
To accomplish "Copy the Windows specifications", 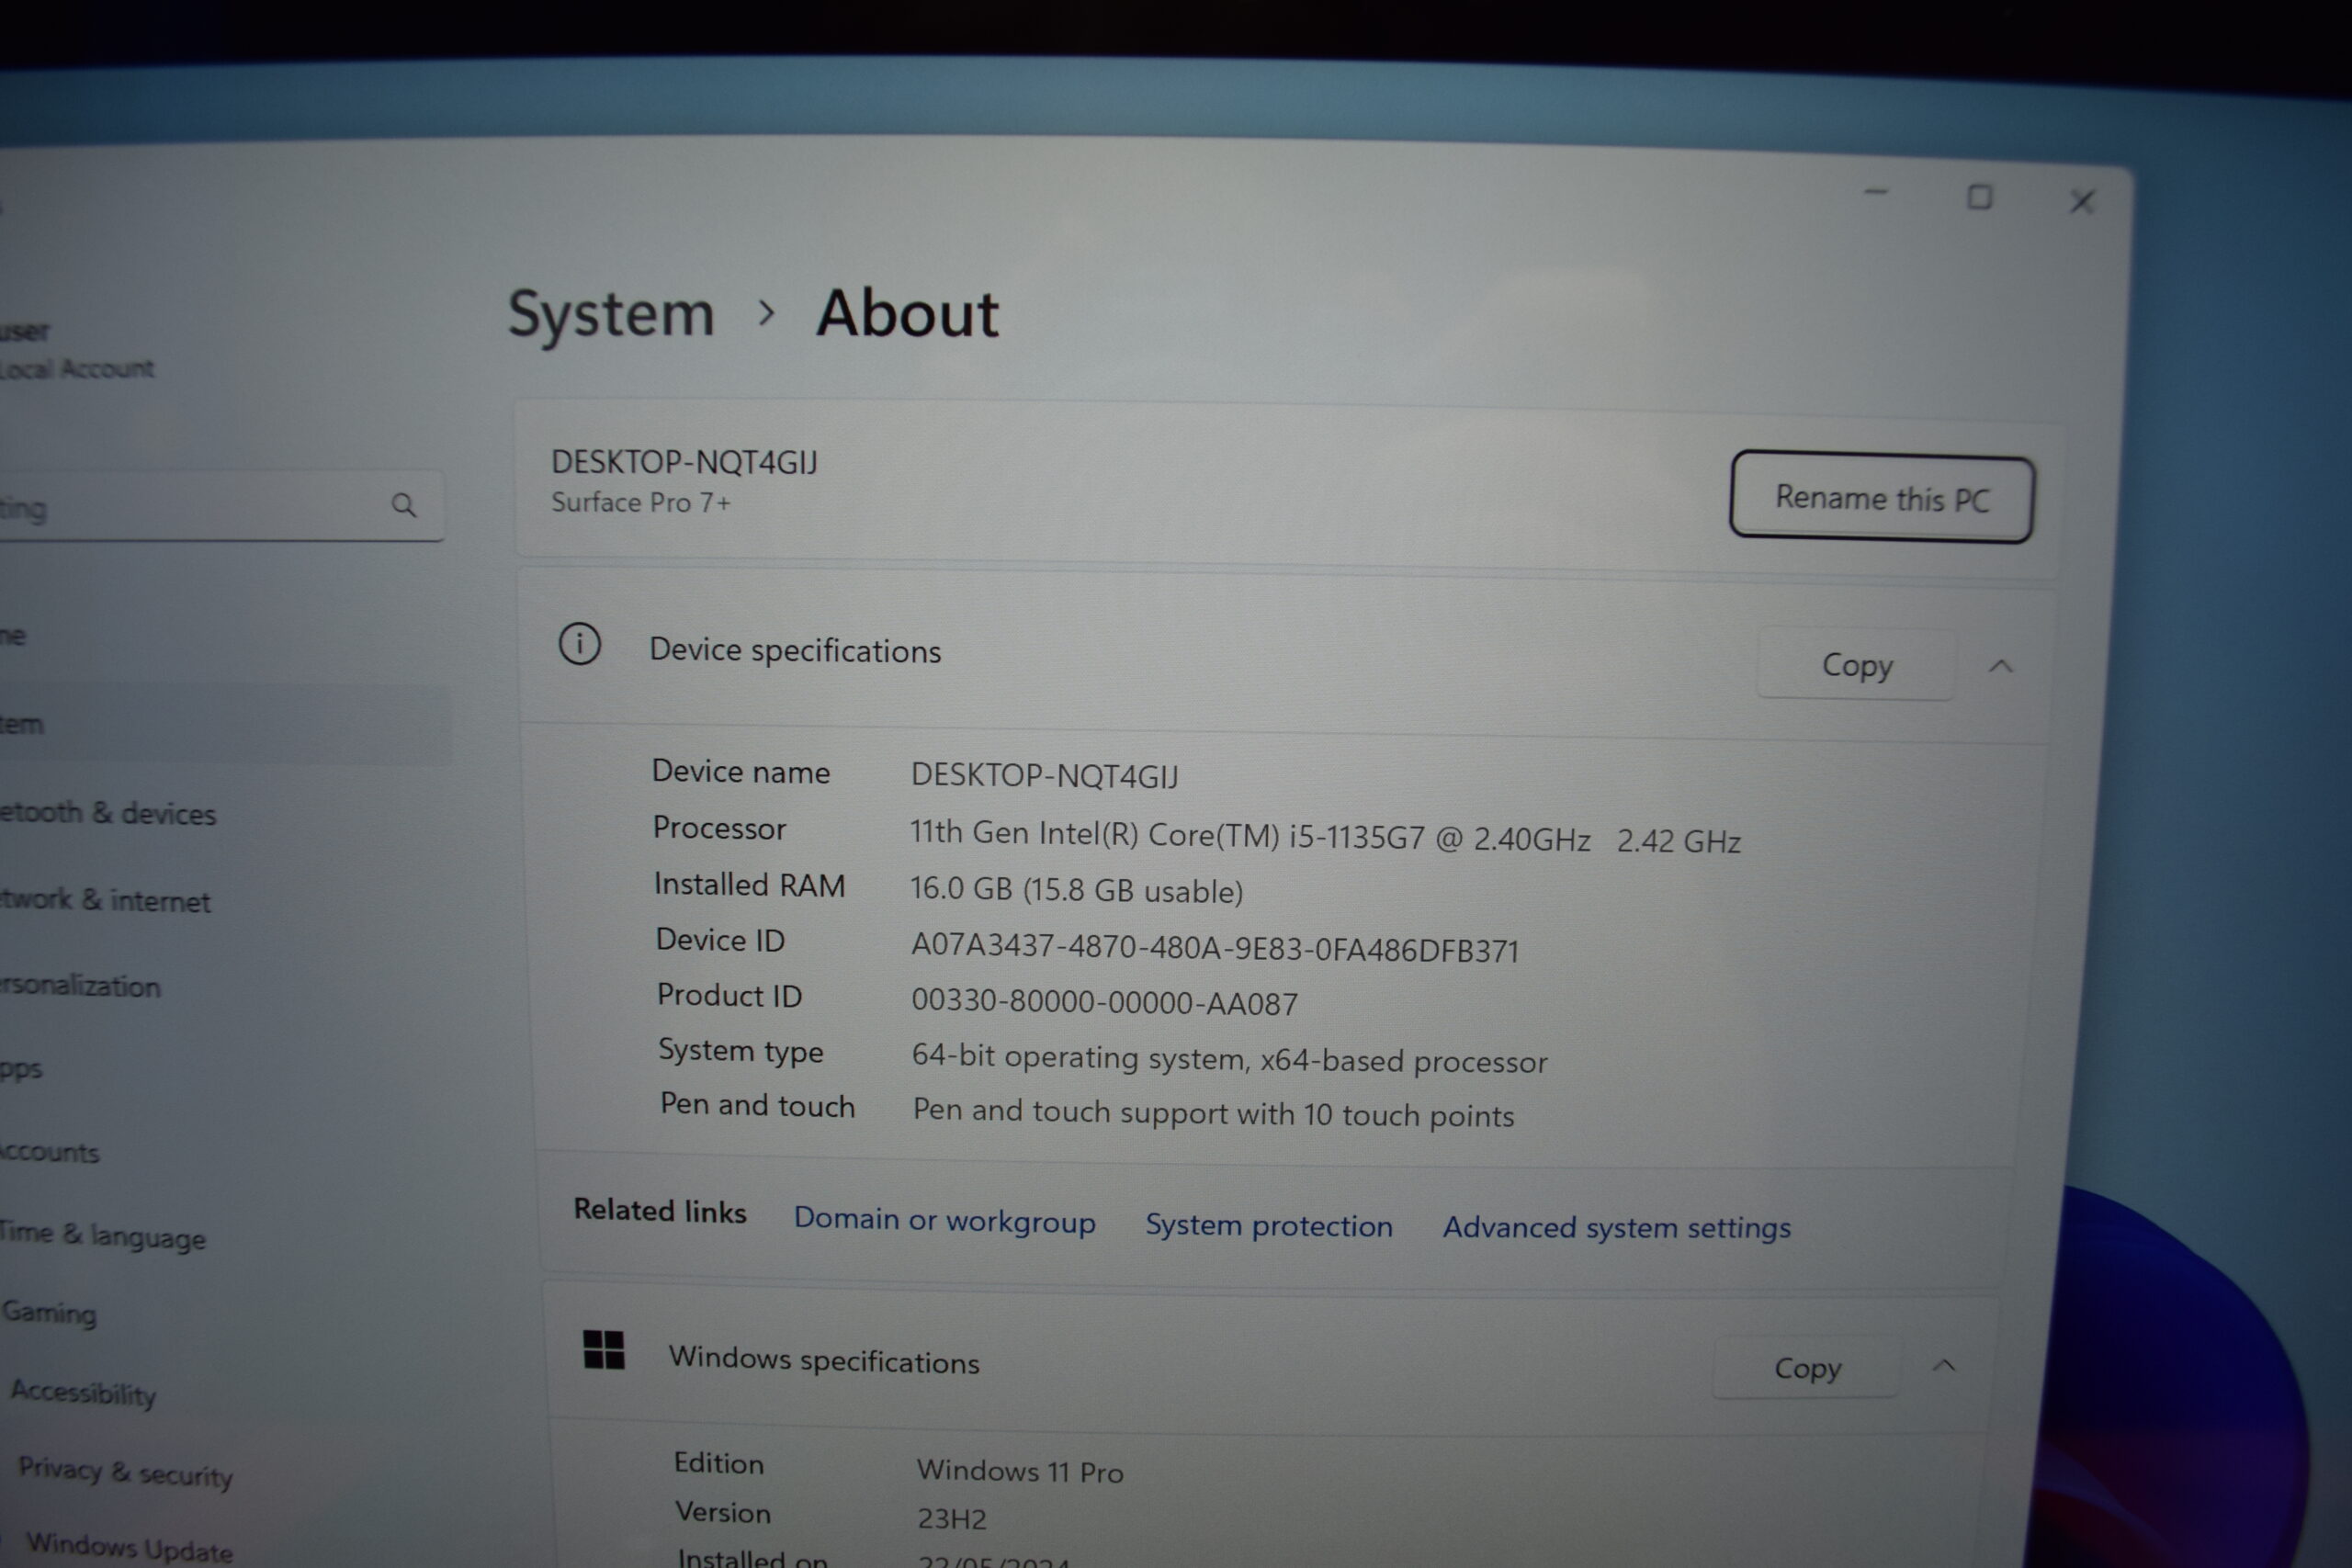I will tap(1808, 1368).
